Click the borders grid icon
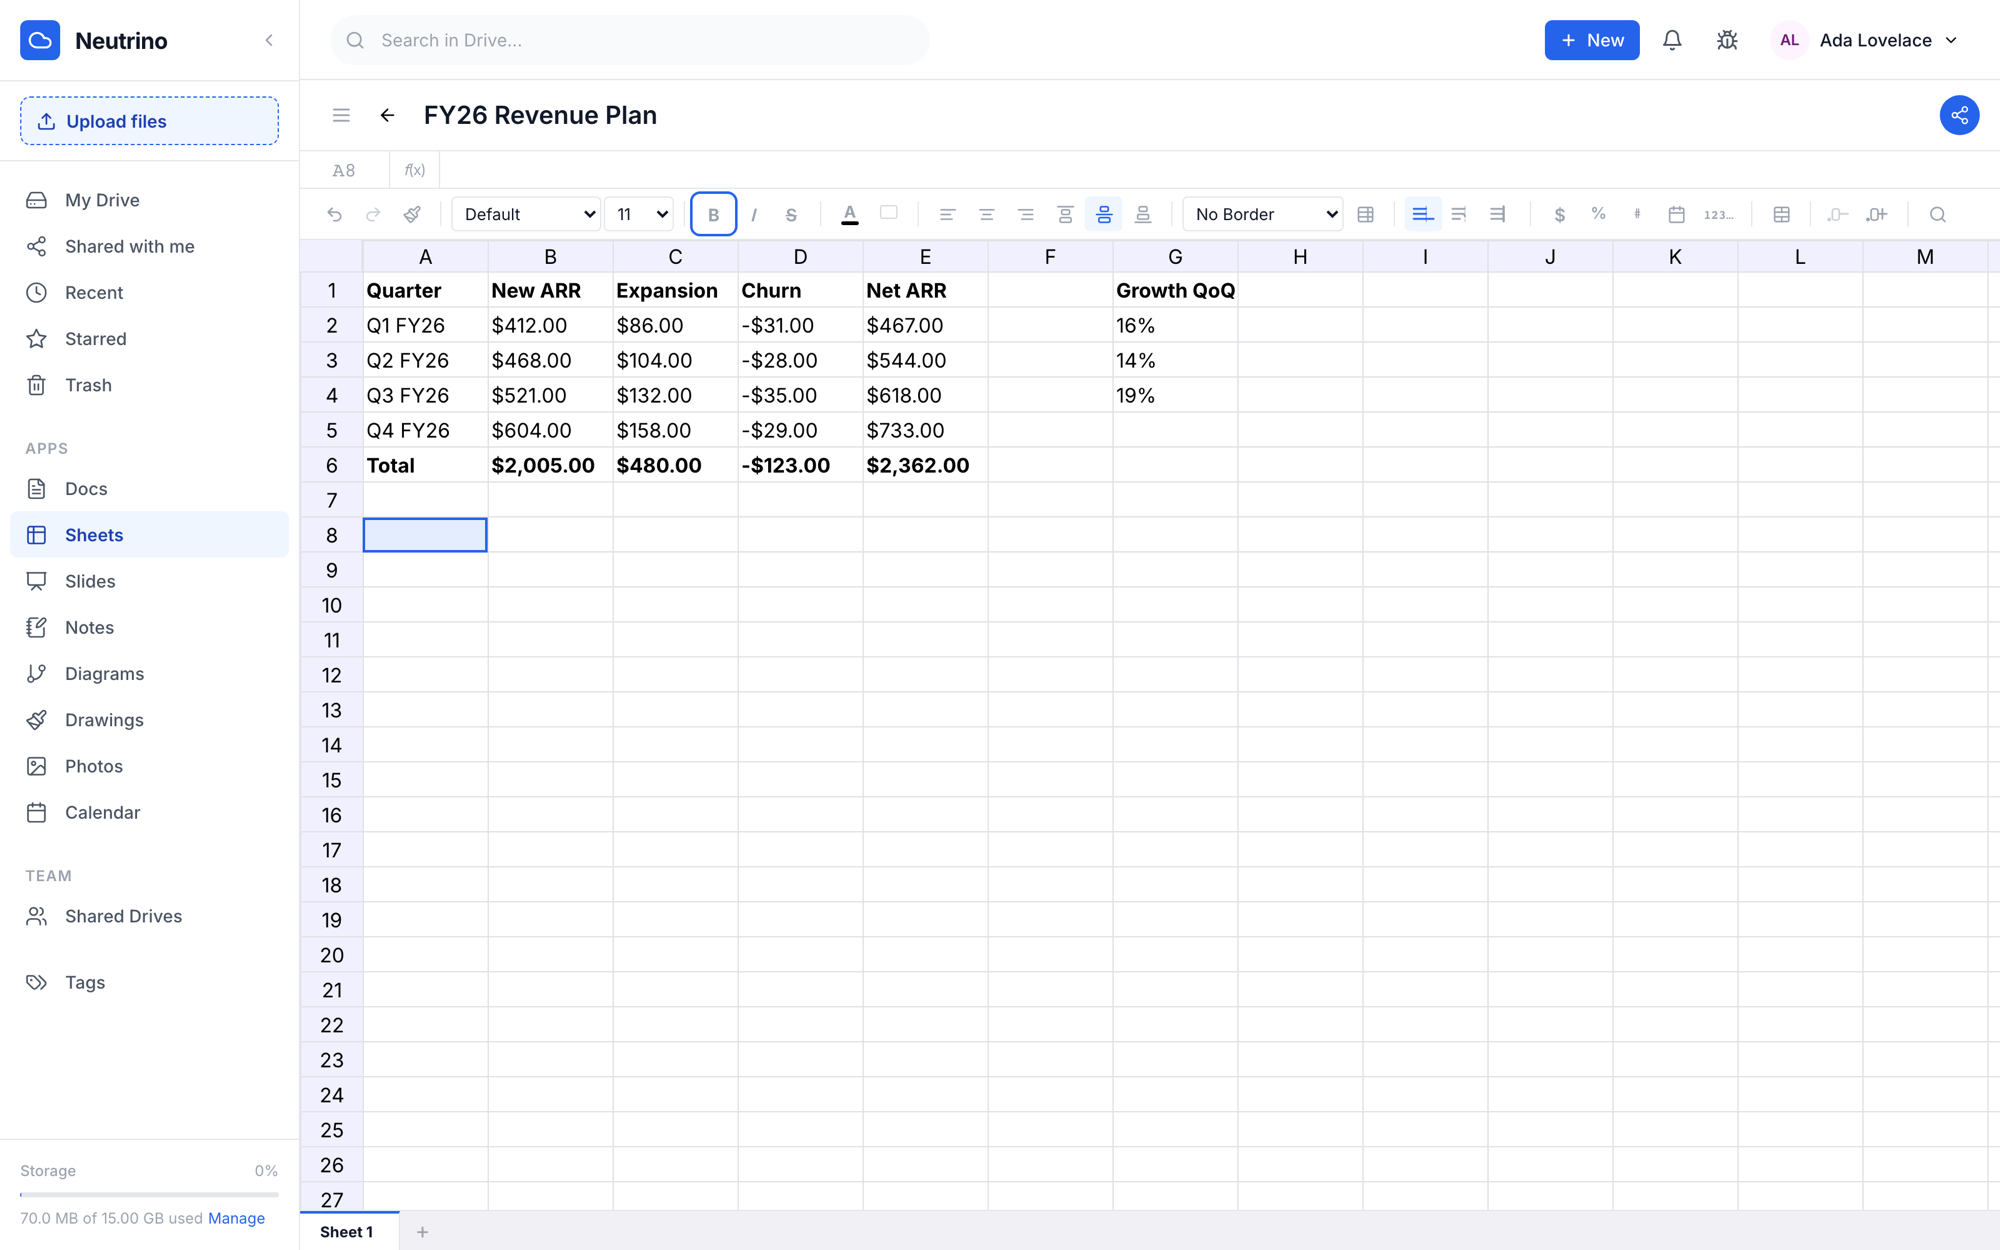The width and height of the screenshot is (2000, 1250). coord(1365,214)
